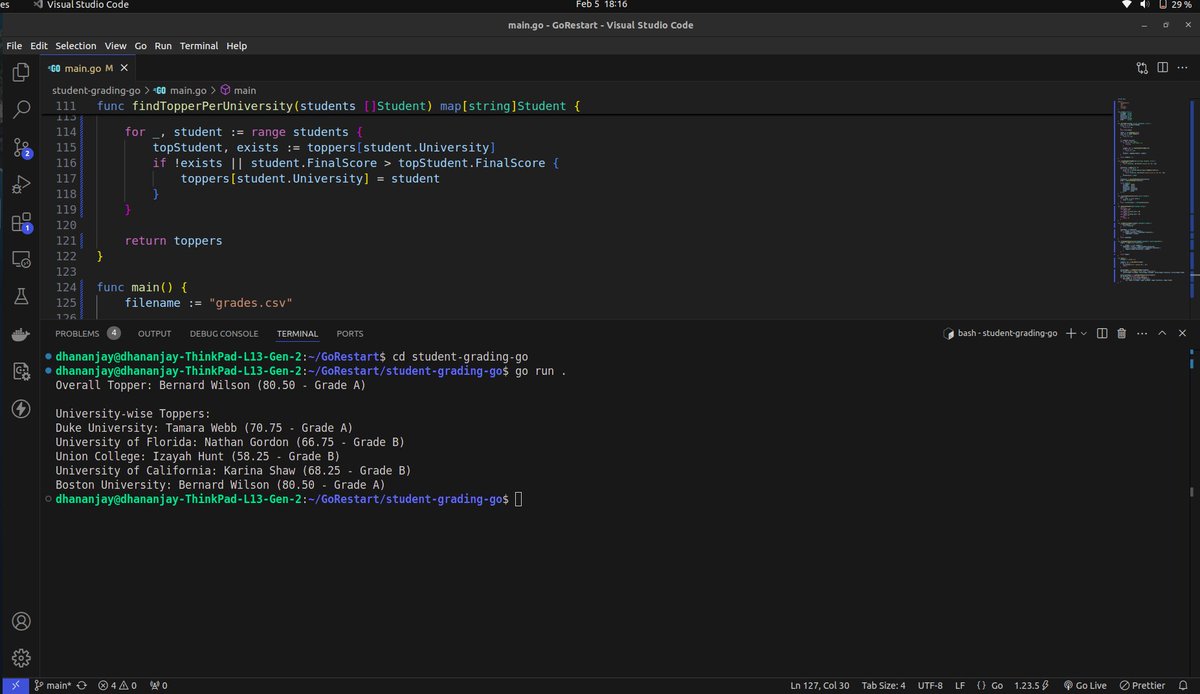Maximize the terminal panel size
The height and width of the screenshot is (694, 1200).
pos(1163,333)
